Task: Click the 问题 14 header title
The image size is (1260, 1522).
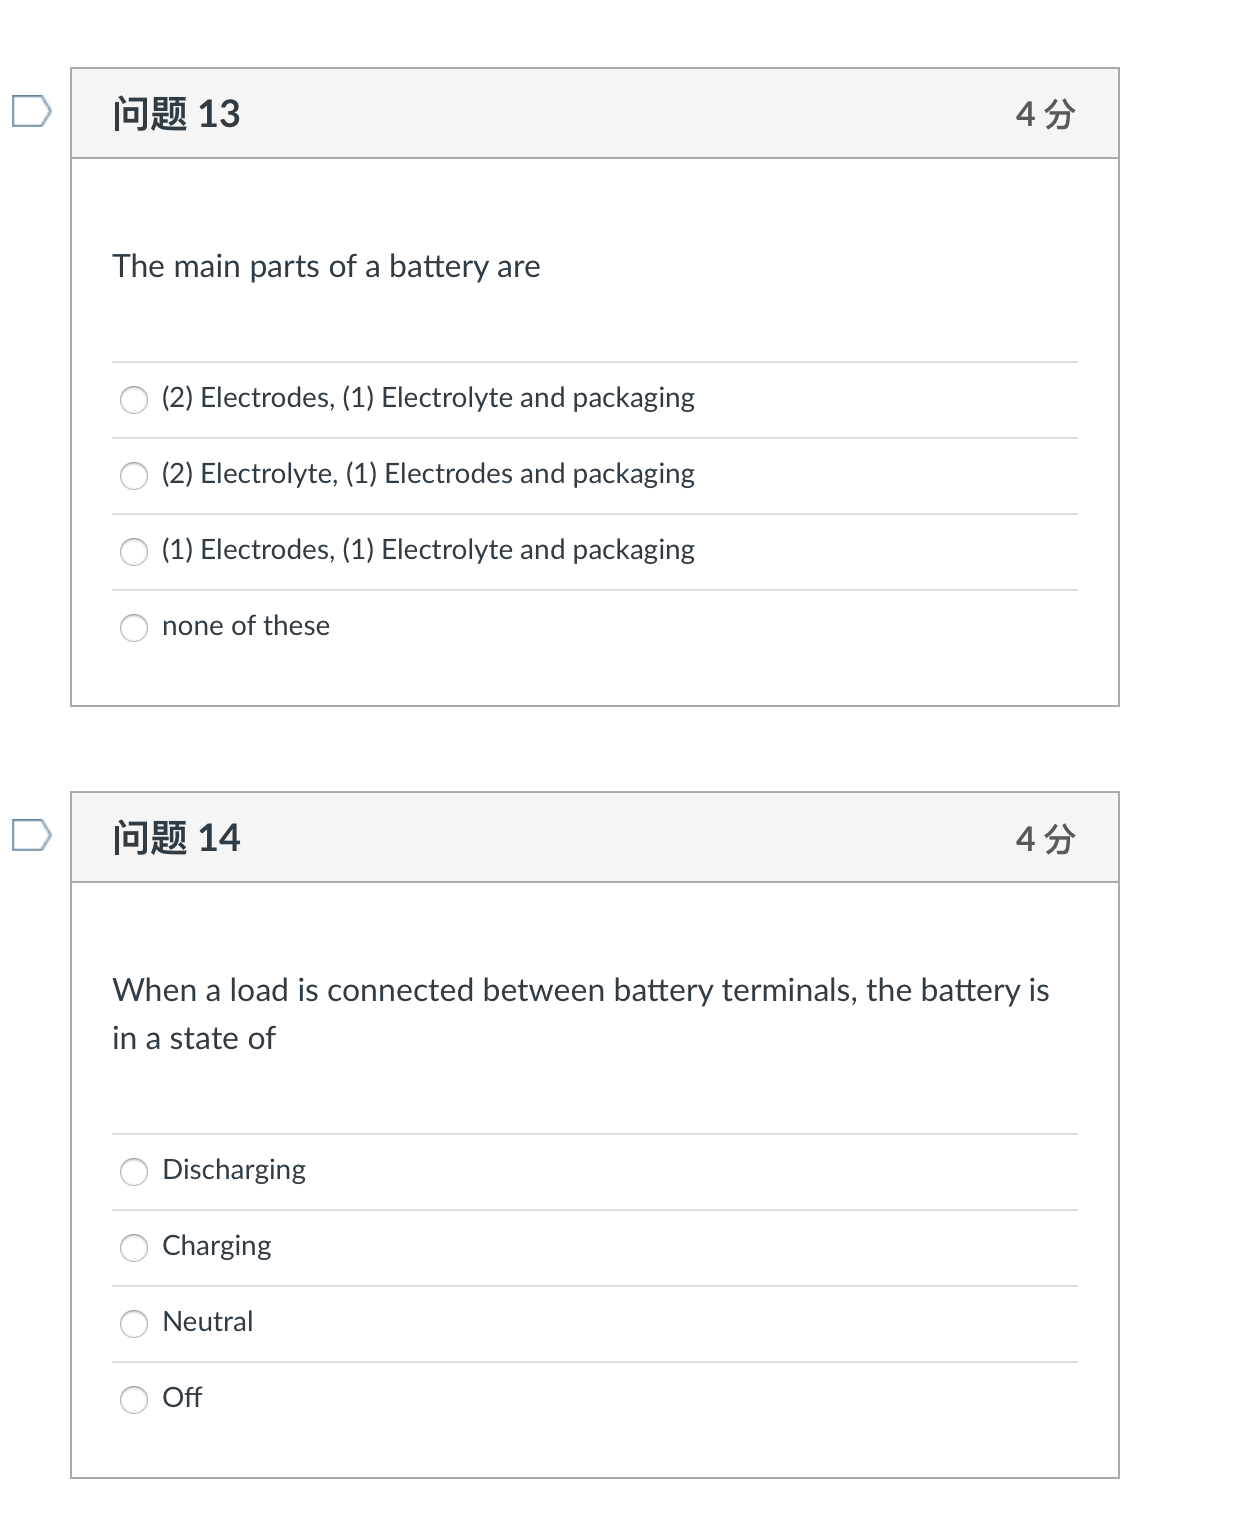Action: [x=176, y=838]
